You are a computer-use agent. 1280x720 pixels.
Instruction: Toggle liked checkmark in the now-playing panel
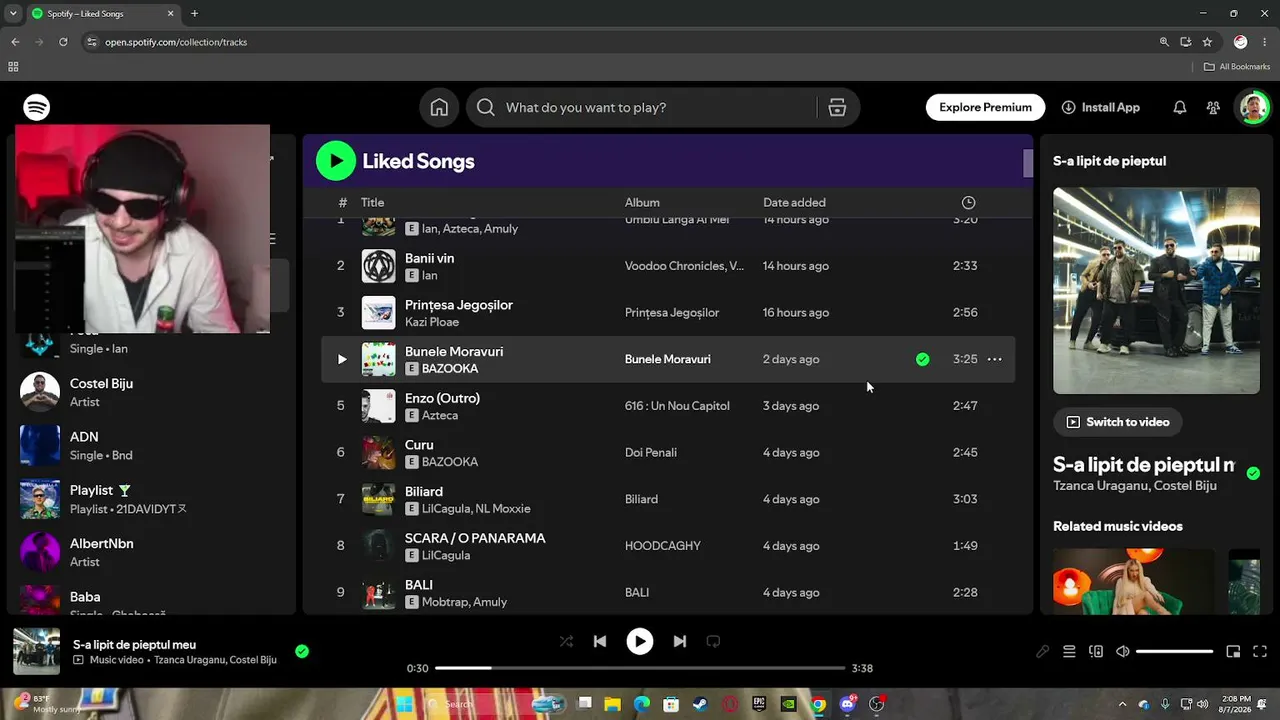tap(1253, 473)
